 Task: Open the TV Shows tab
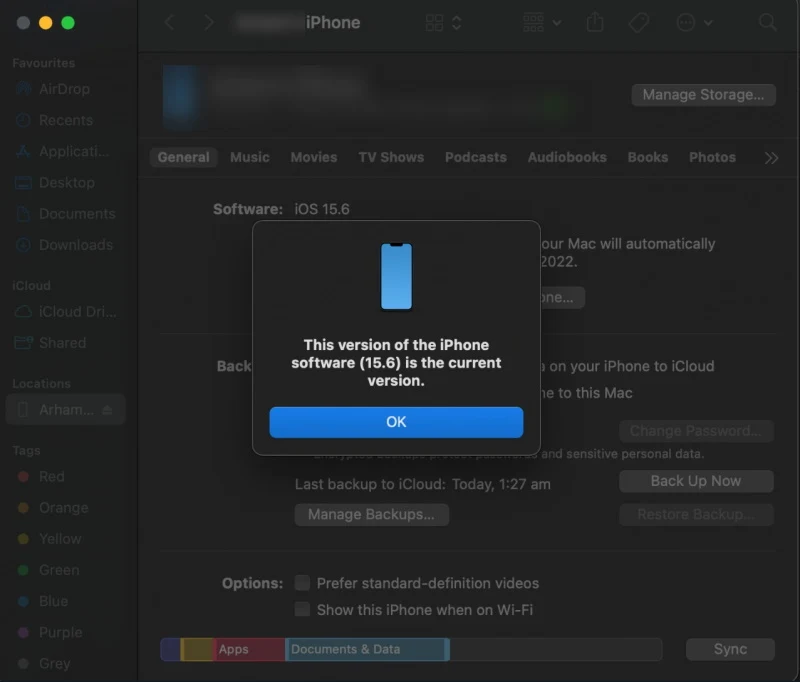[x=391, y=157]
